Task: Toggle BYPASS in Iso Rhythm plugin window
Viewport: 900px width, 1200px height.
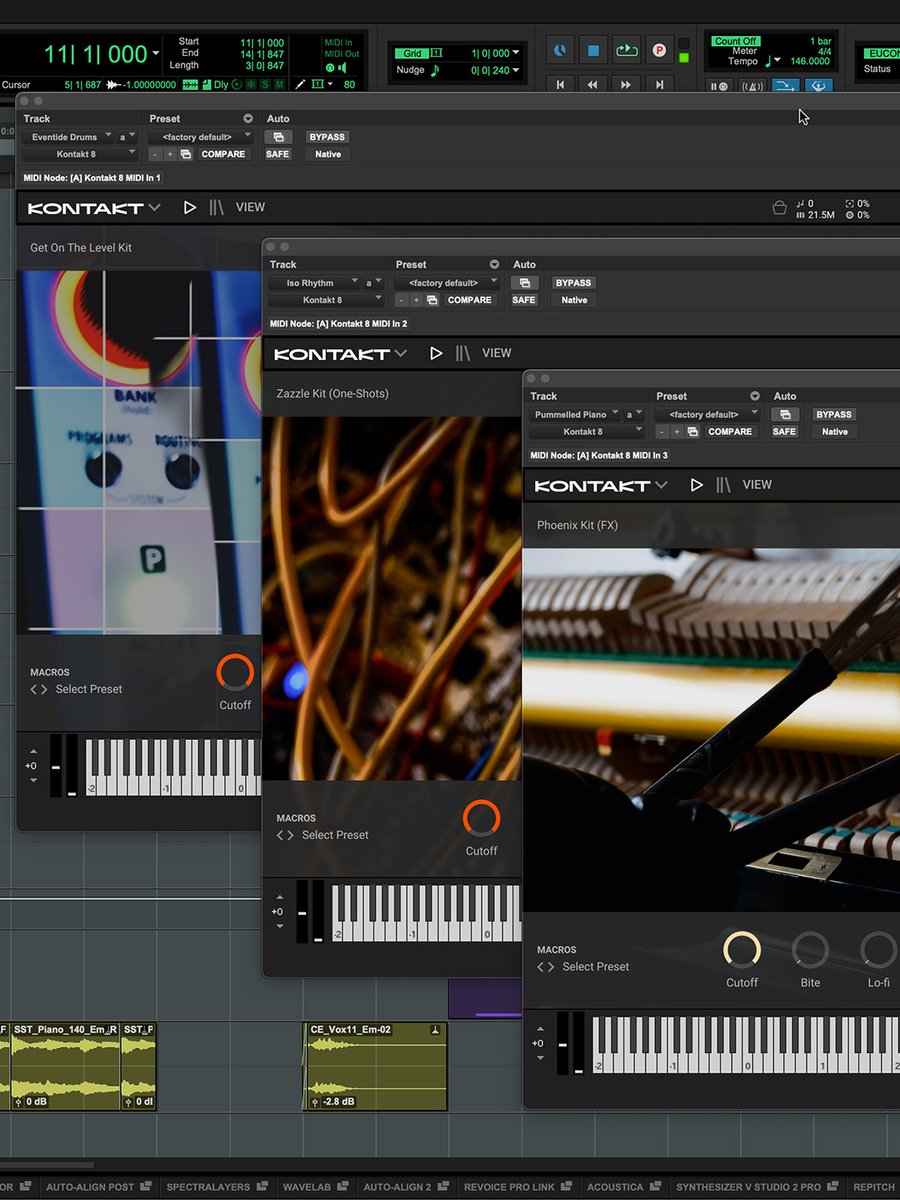Action: 574,283
